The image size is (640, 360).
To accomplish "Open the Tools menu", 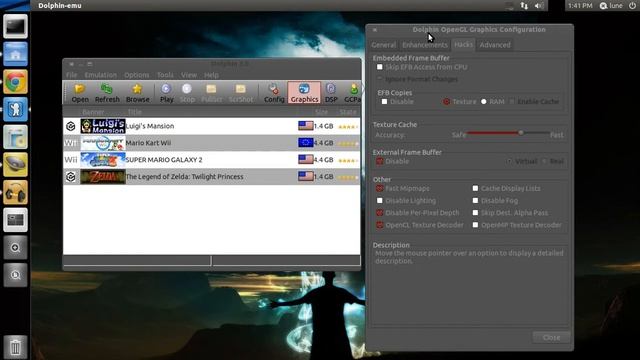I will coord(165,75).
